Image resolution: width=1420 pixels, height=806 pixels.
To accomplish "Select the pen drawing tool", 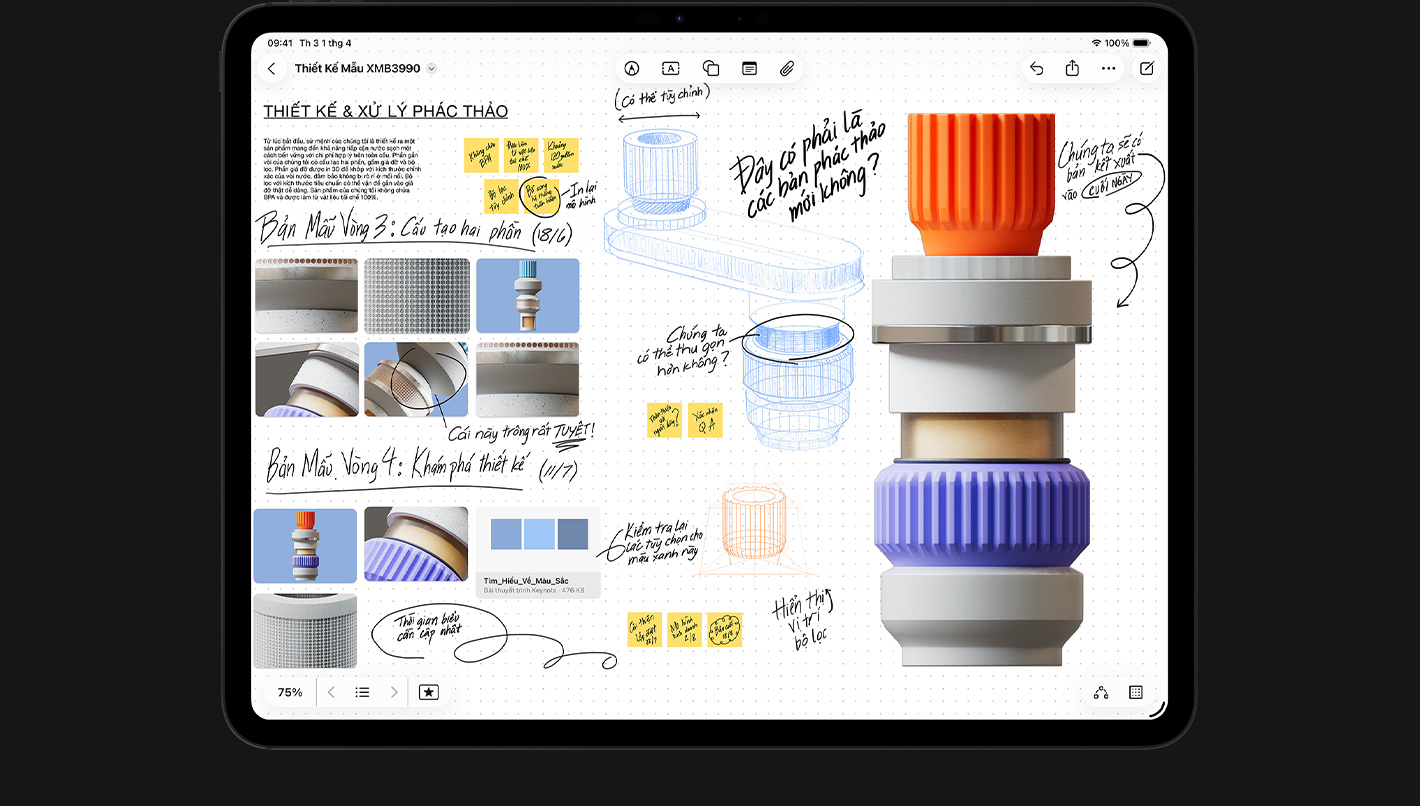I will pyautogui.click(x=631, y=69).
